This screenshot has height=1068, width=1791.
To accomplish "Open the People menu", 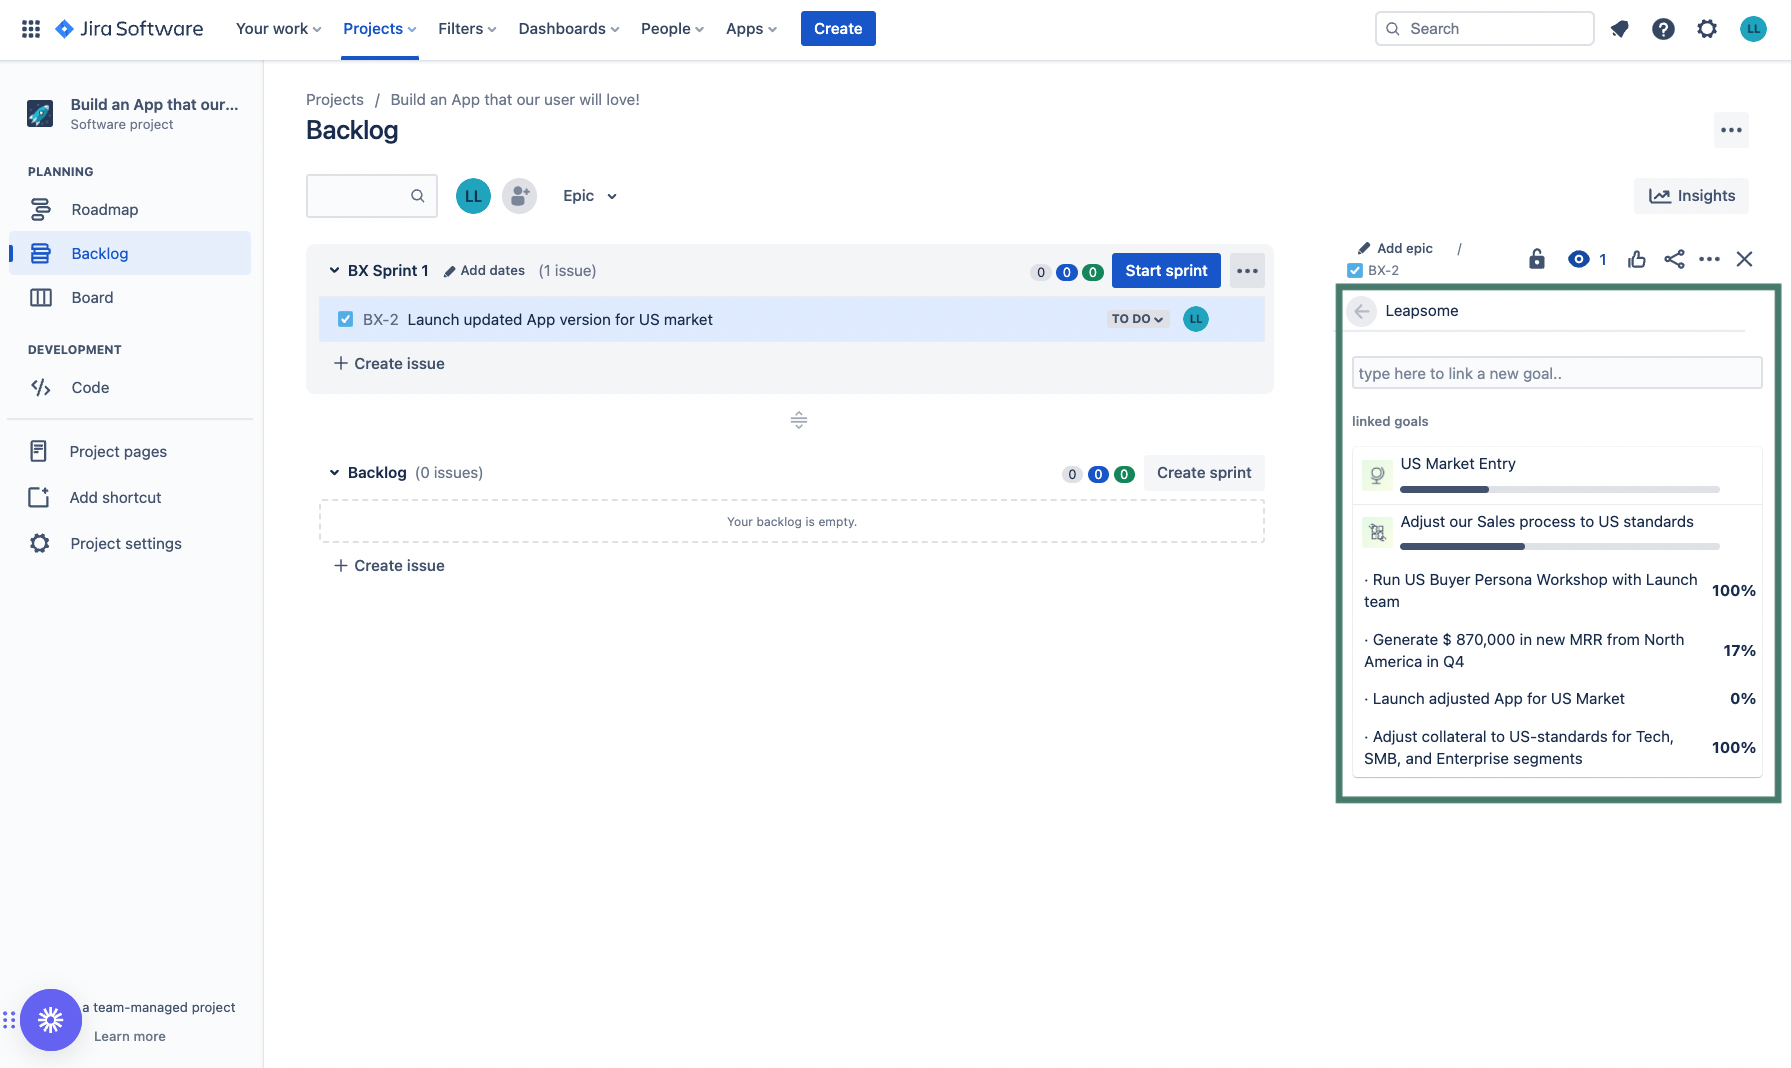I will tap(672, 29).
